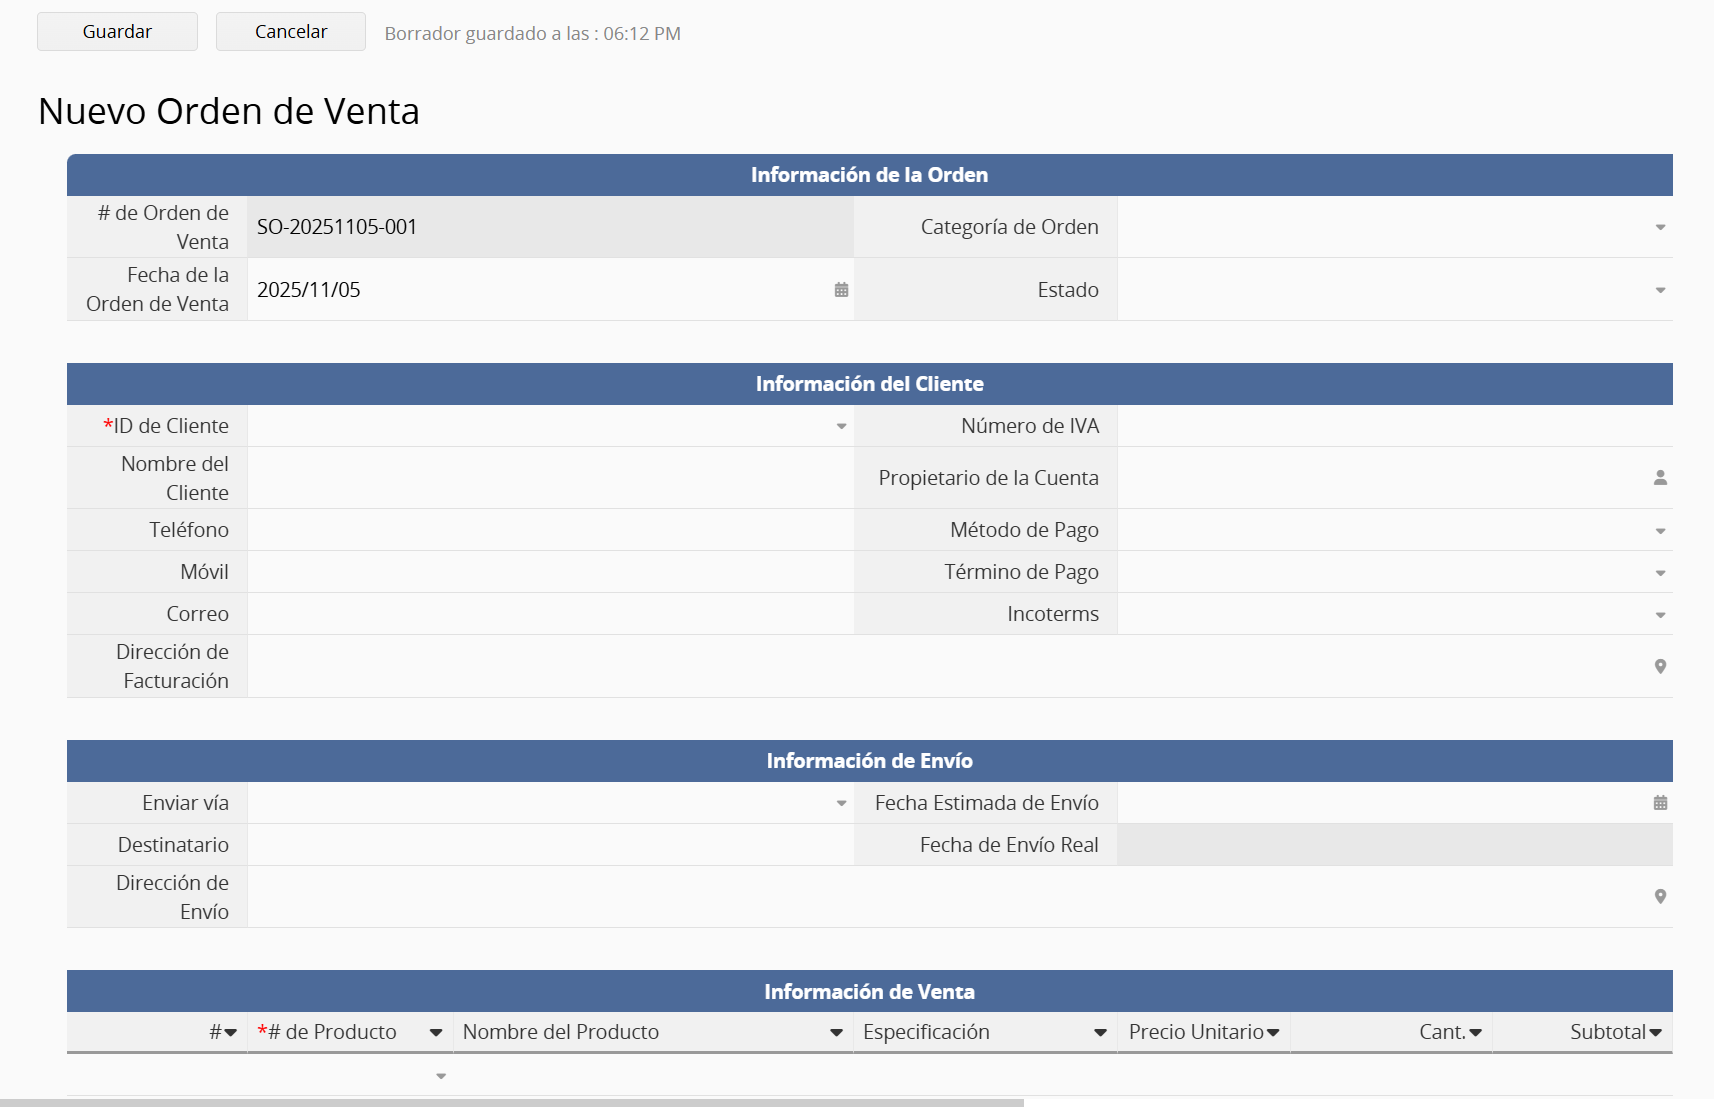Open Subtotal column header menu arrow

[1655, 1033]
